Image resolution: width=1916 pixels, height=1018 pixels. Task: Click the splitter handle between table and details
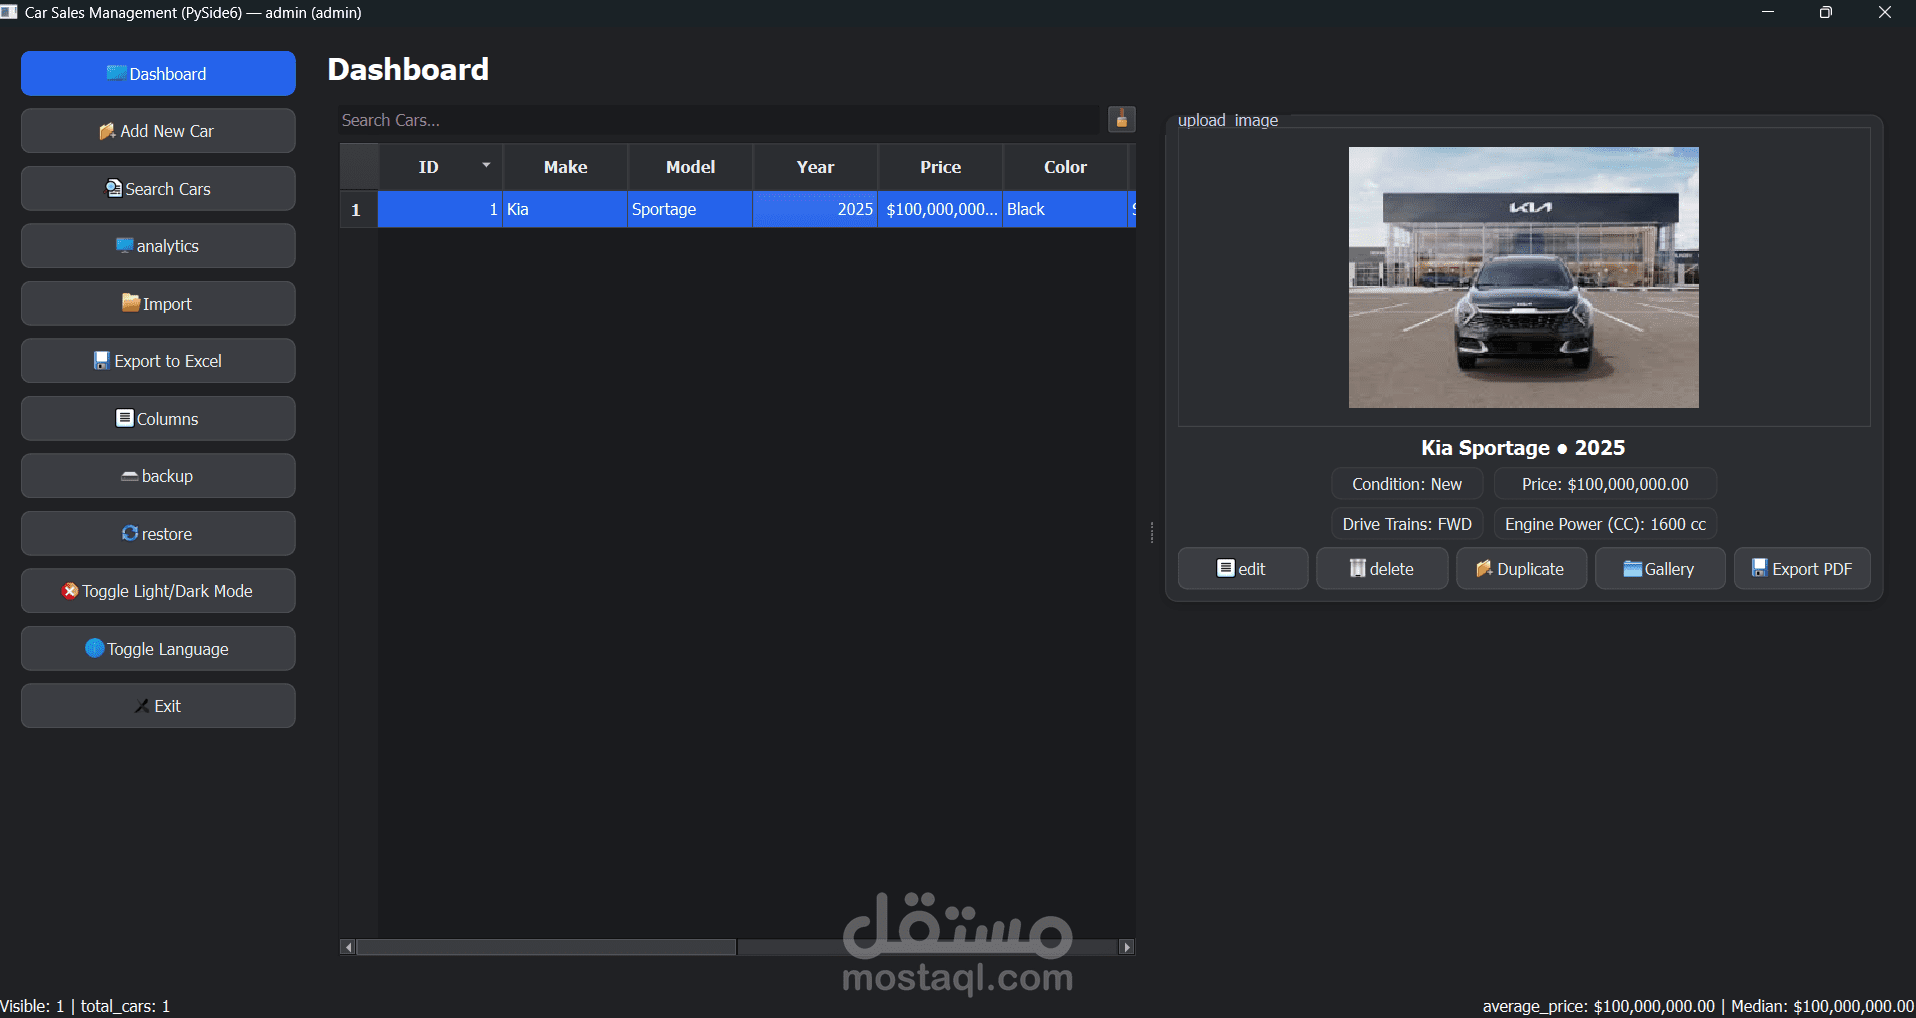[1152, 532]
